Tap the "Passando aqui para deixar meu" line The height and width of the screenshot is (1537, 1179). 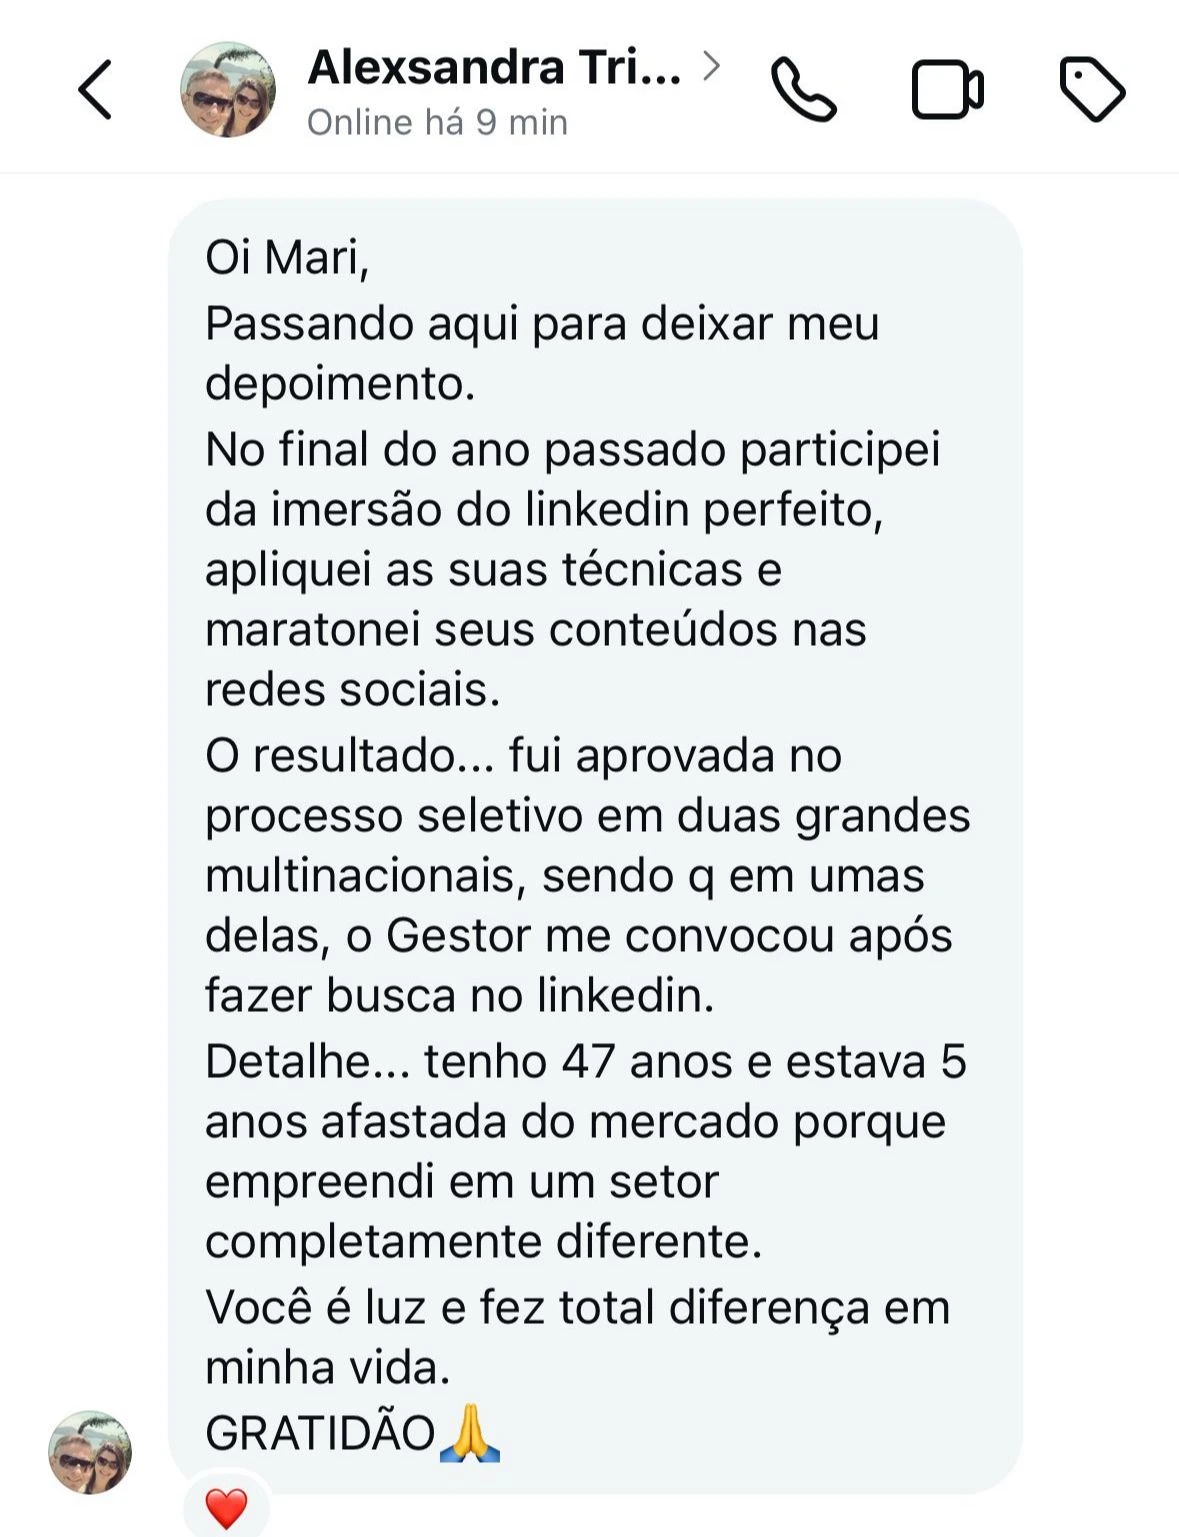(542, 324)
